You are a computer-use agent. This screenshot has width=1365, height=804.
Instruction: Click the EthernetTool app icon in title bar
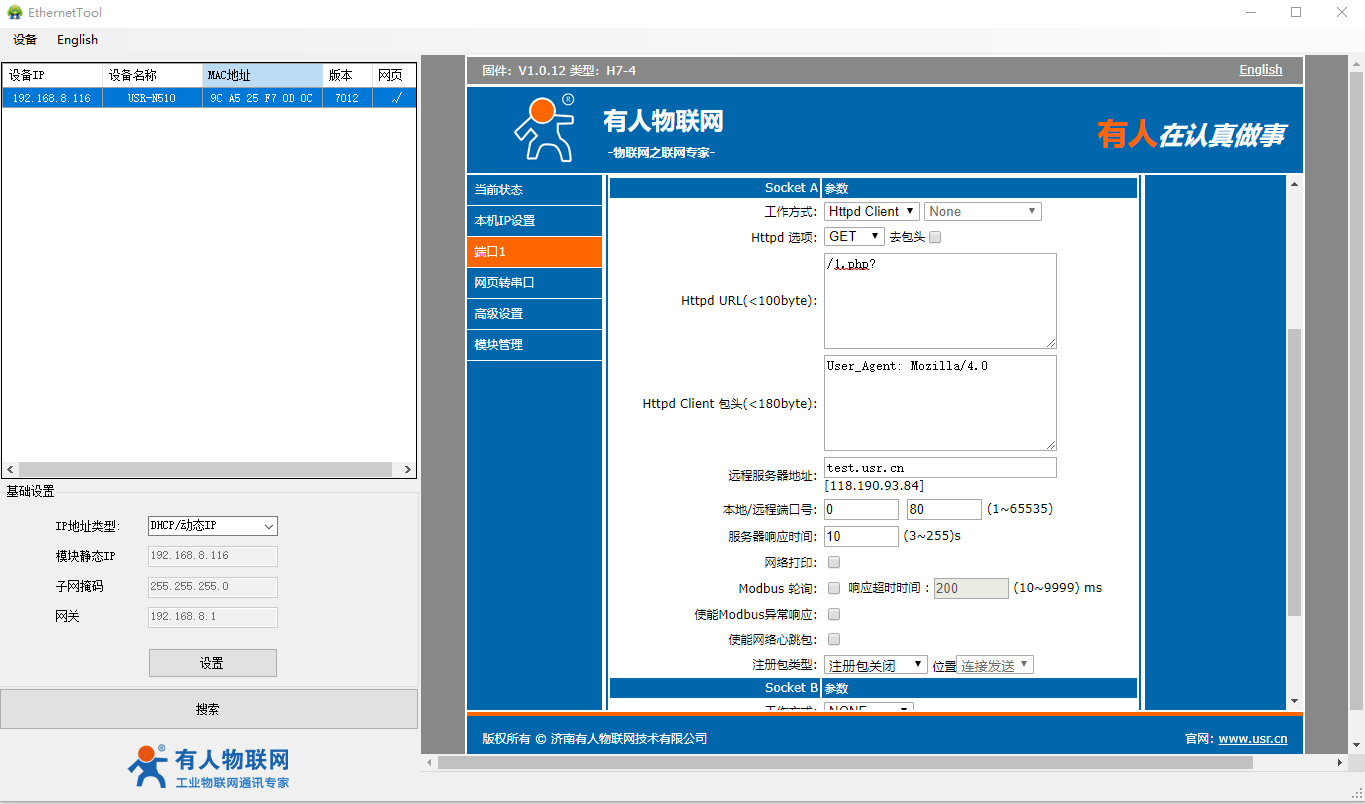[x=14, y=12]
